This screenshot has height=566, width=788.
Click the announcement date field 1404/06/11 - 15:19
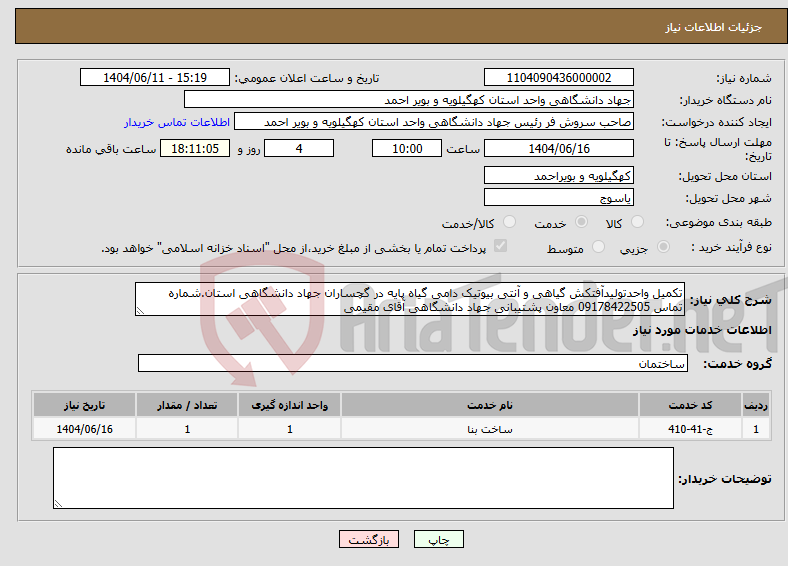[155, 77]
